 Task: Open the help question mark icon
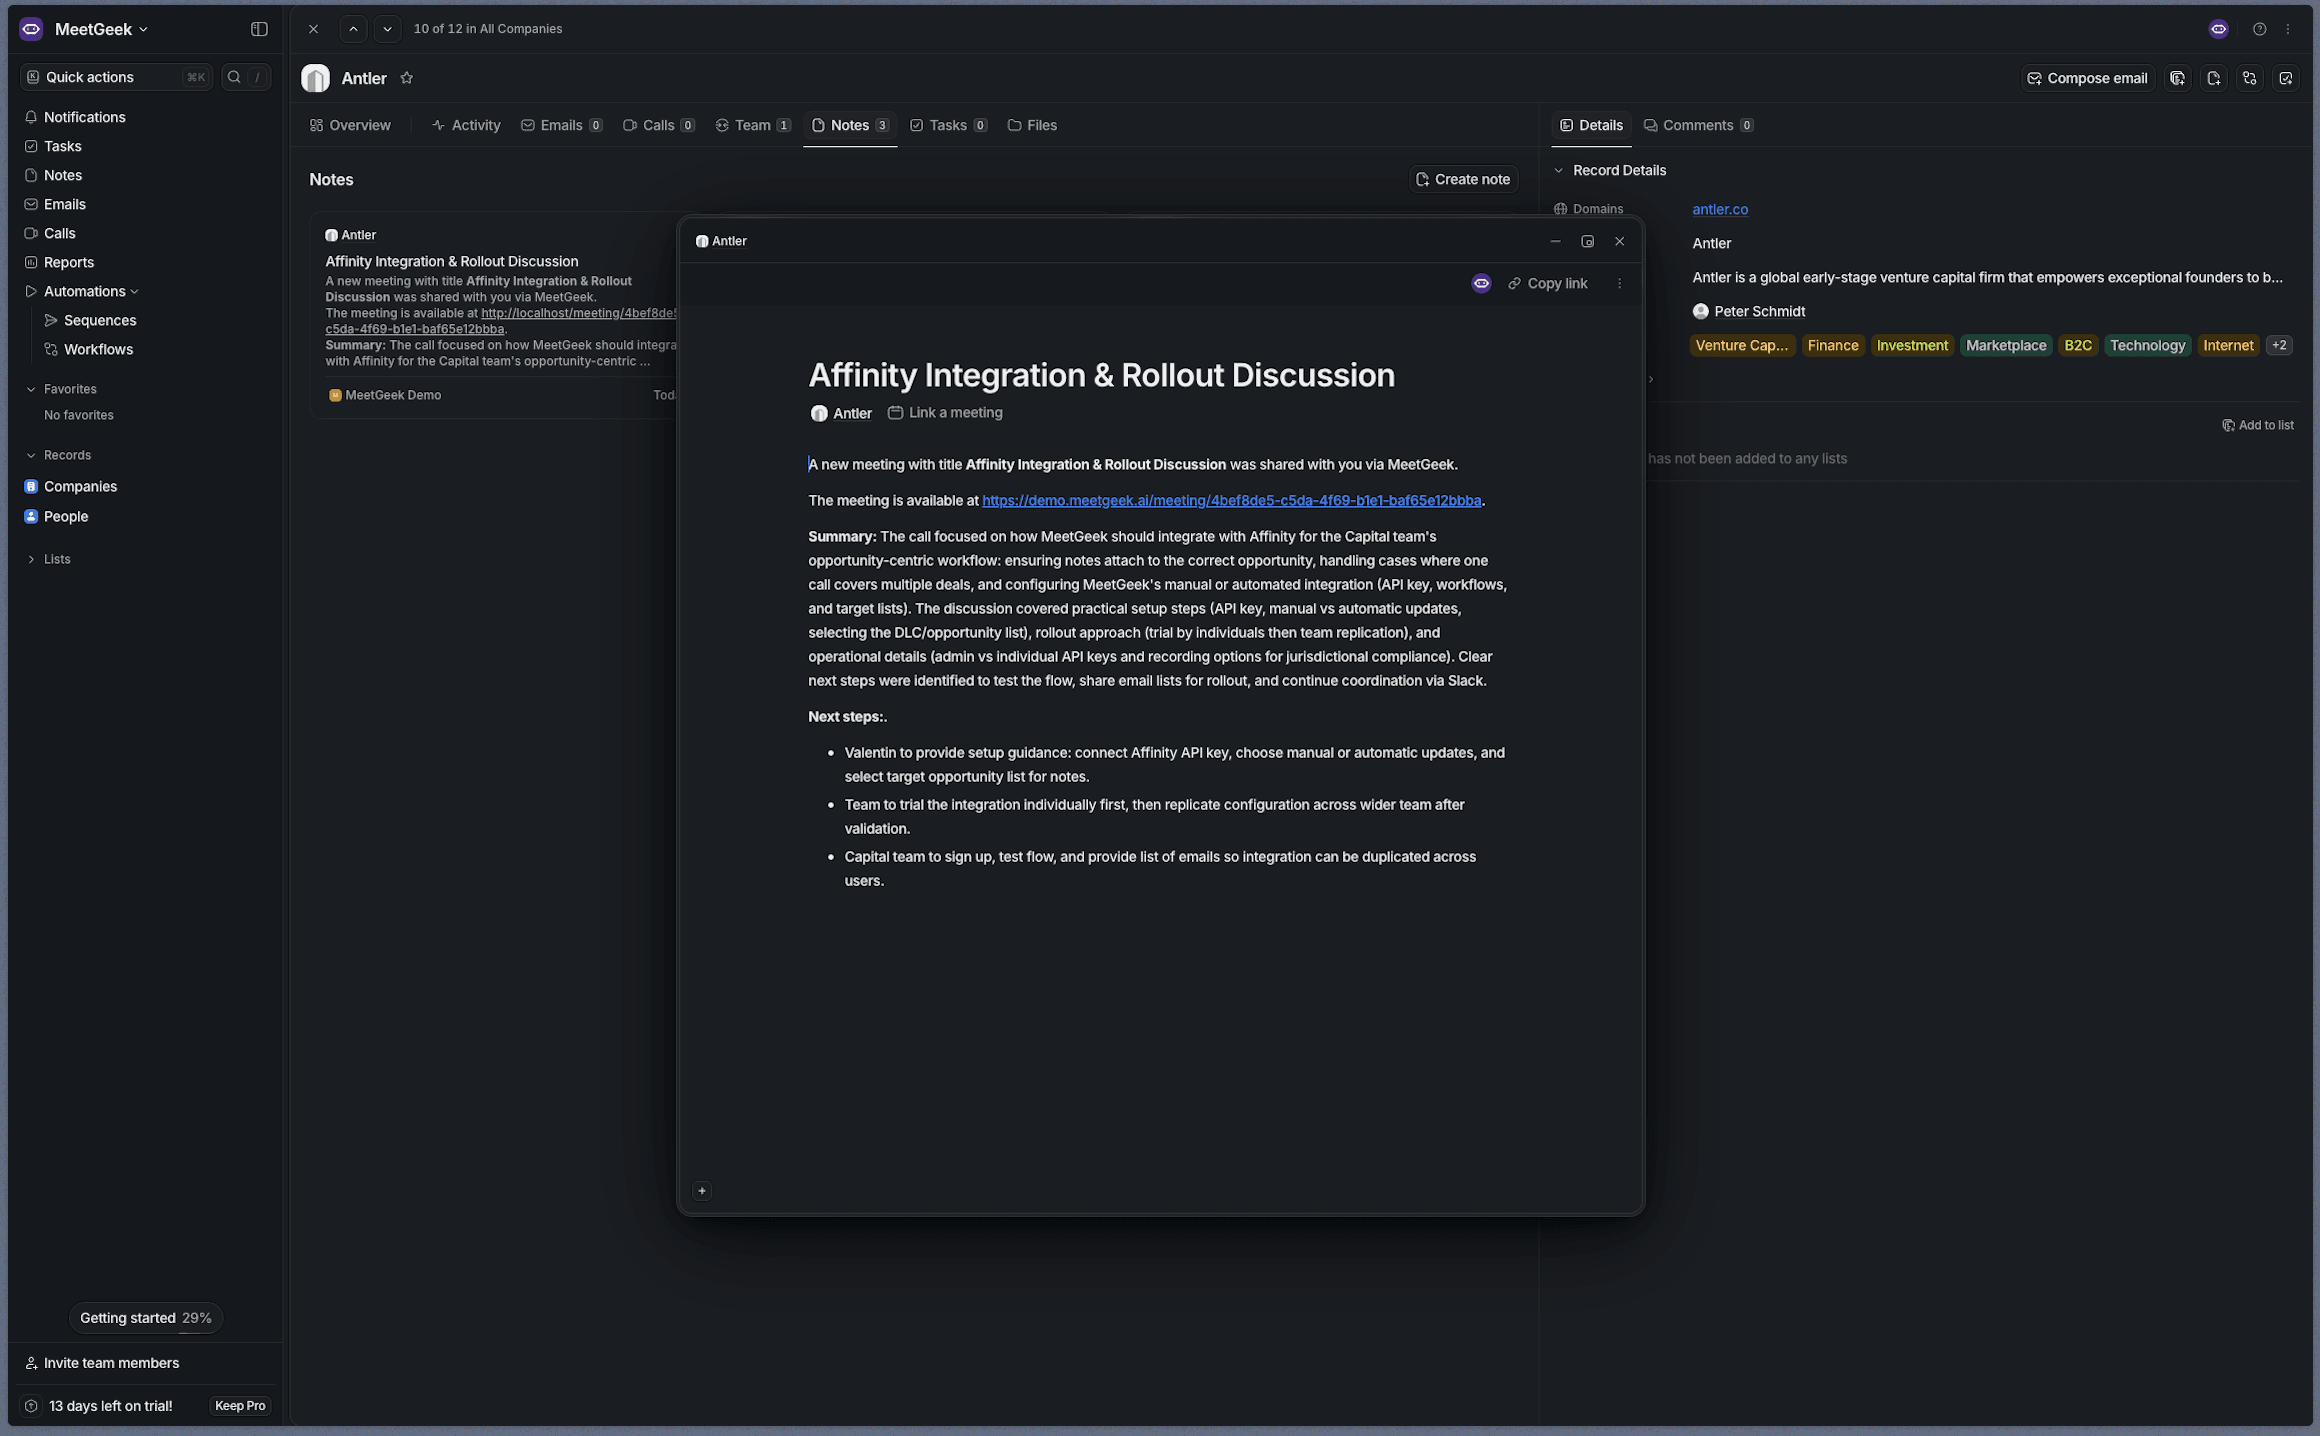tap(2259, 29)
